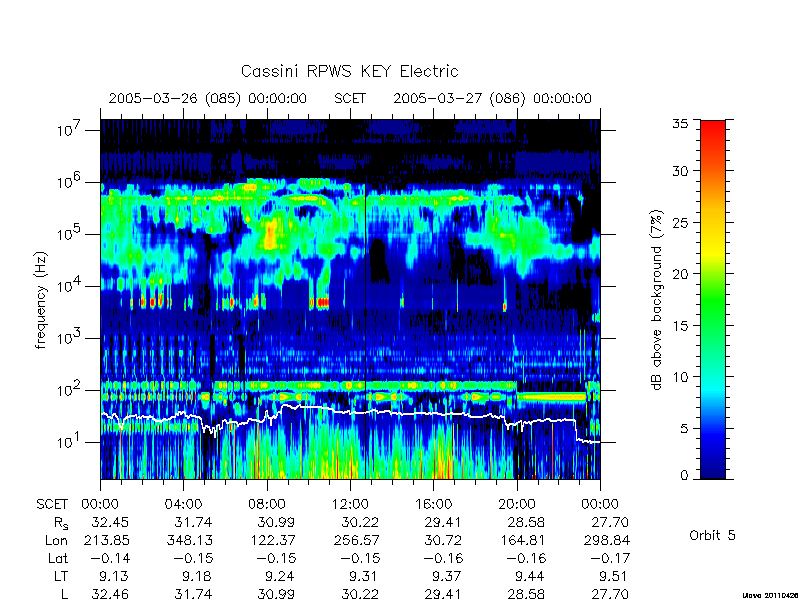Click the 16:00 time tick label
The image size is (800, 600).
pyautogui.click(x=433, y=504)
